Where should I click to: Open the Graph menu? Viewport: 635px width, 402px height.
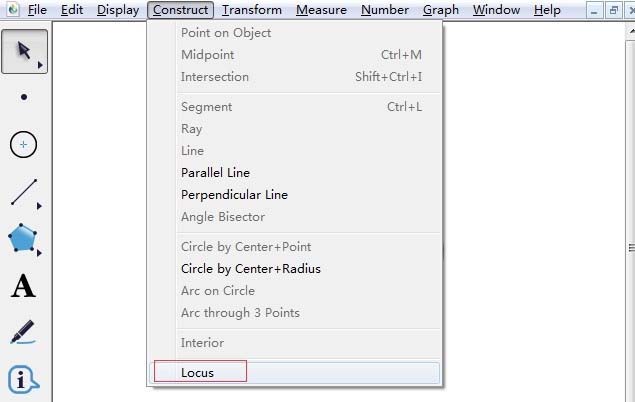pyautogui.click(x=441, y=10)
